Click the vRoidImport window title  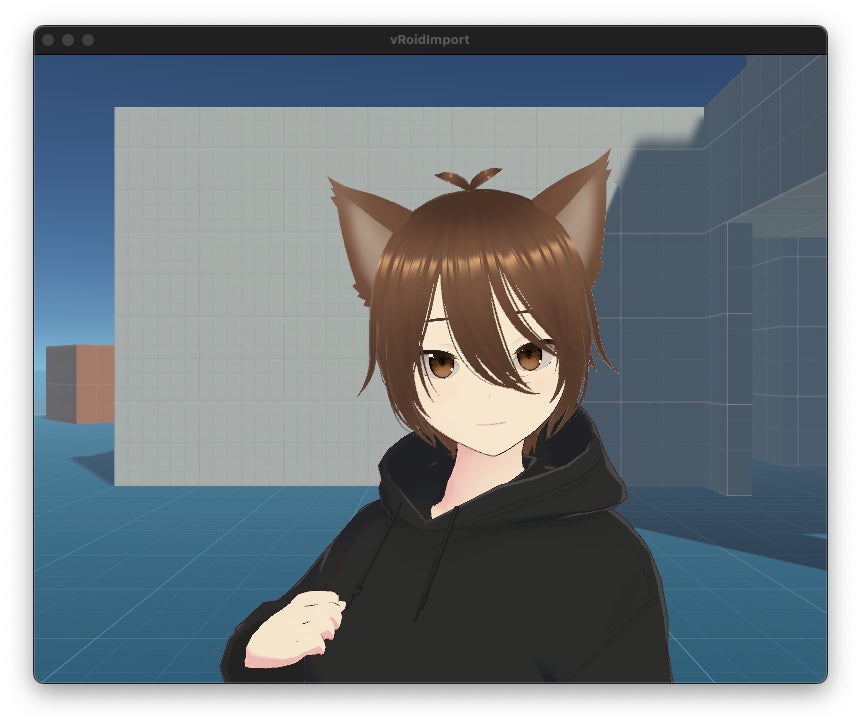429,40
